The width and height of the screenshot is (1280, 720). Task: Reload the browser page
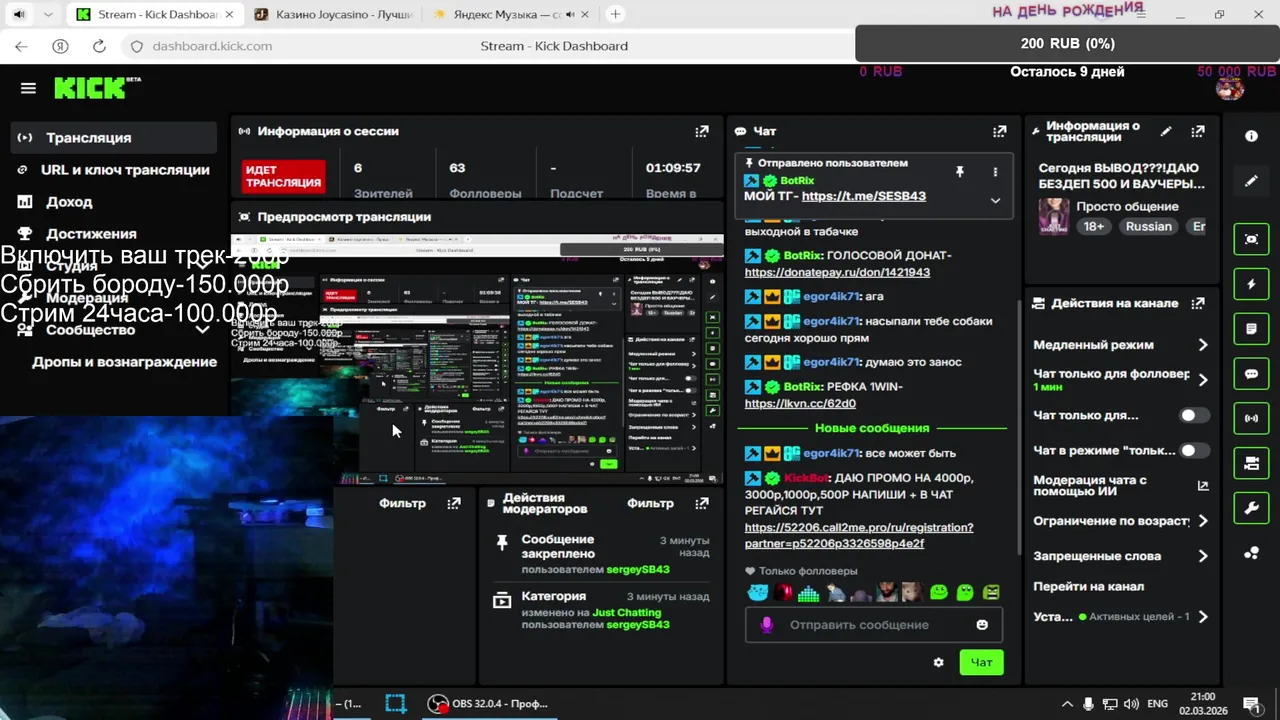click(99, 46)
